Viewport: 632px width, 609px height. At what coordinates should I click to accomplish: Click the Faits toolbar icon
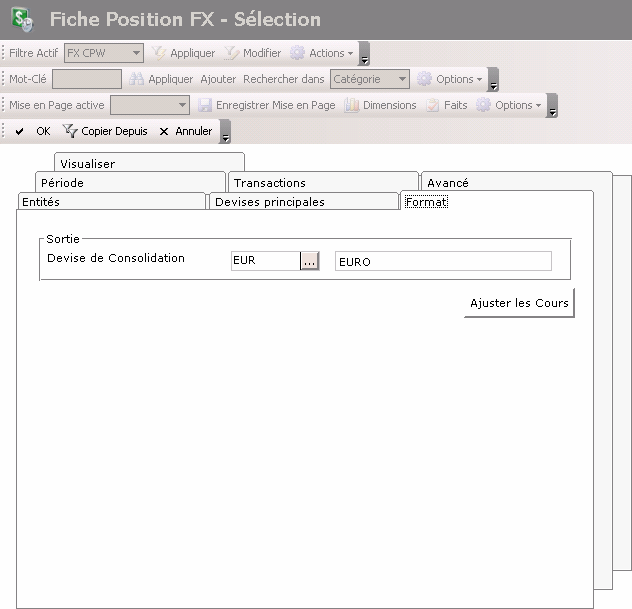(447, 105)
